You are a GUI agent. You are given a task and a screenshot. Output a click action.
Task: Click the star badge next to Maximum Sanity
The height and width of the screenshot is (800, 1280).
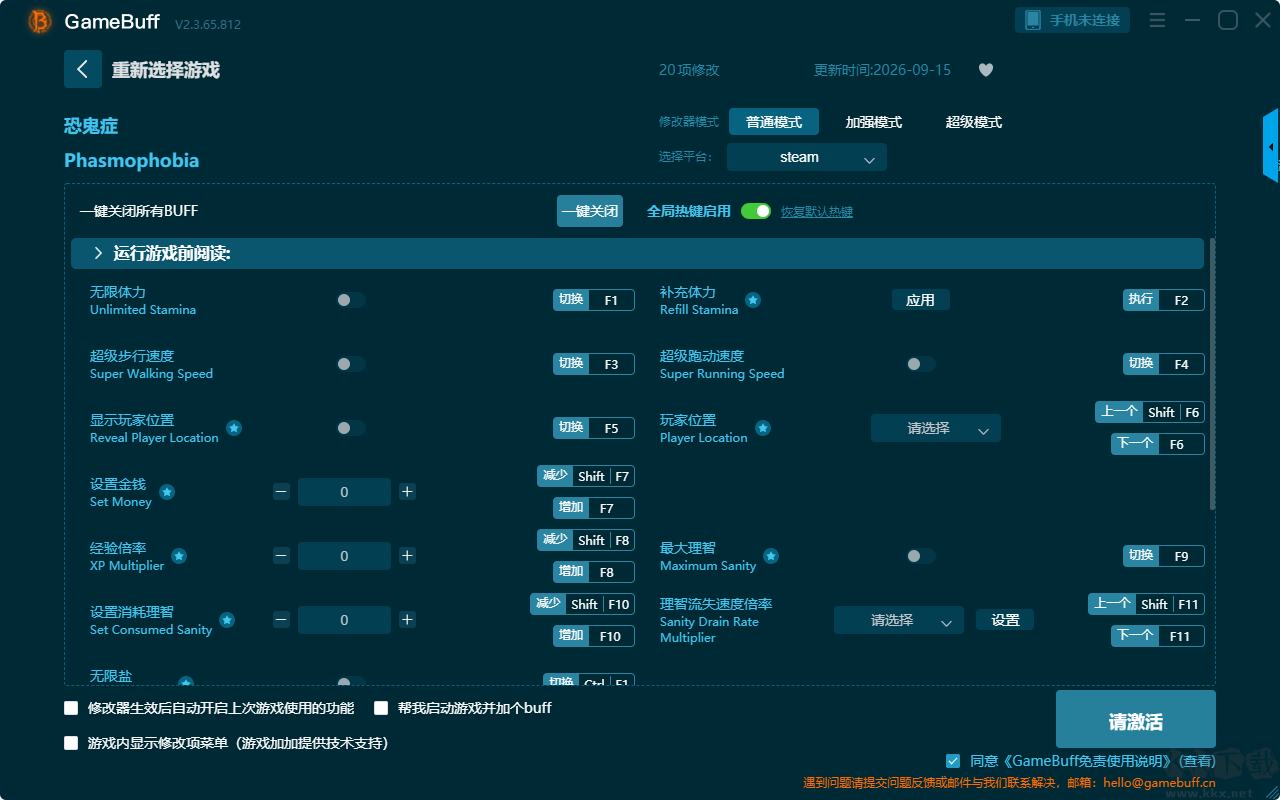click(771, 556)
